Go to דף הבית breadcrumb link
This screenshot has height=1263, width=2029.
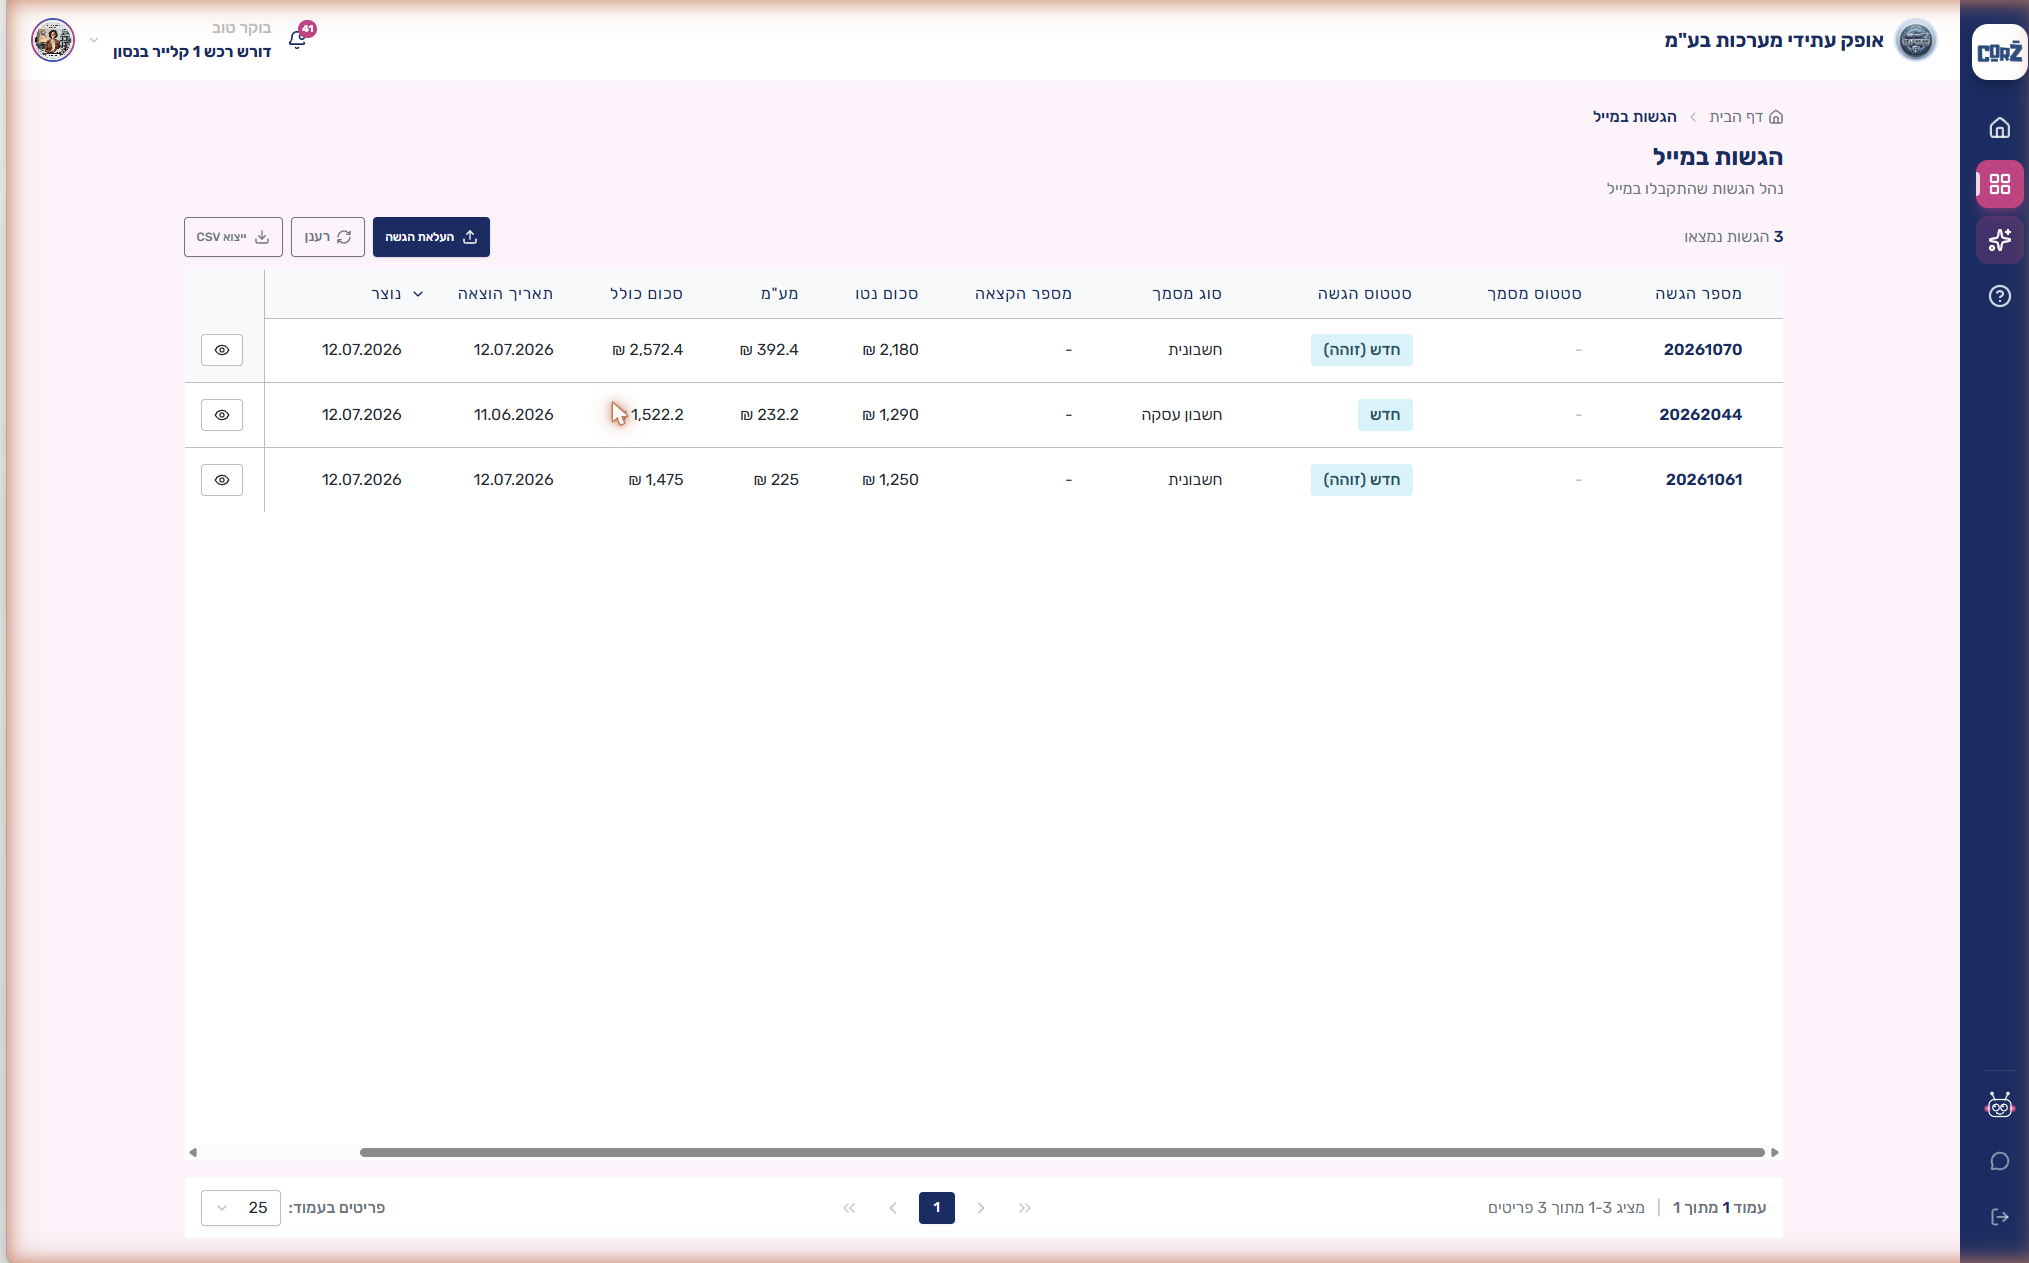point(1745,117)
